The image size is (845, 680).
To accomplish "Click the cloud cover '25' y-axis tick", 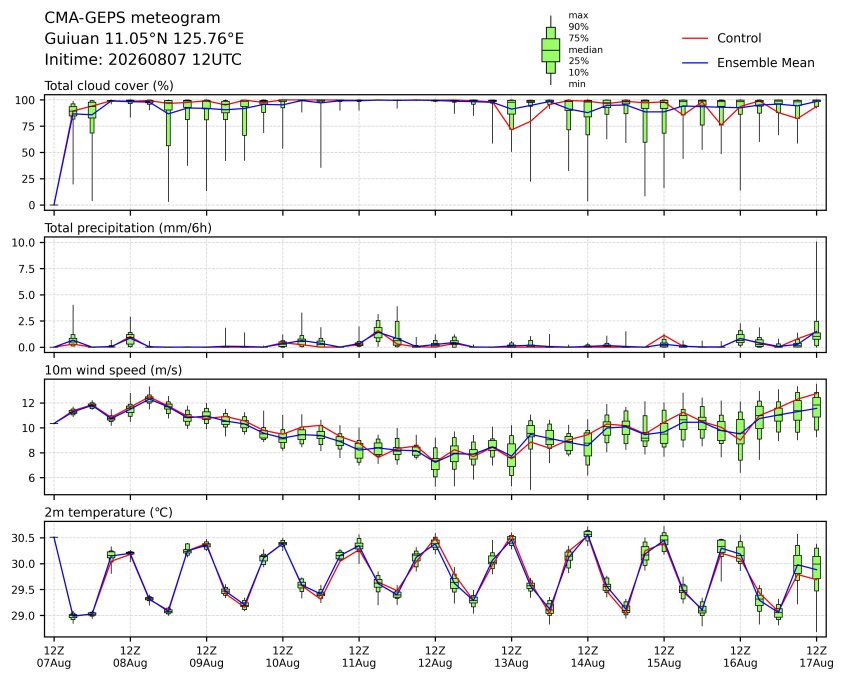I will pyautogui.click(x=29, y=179).
